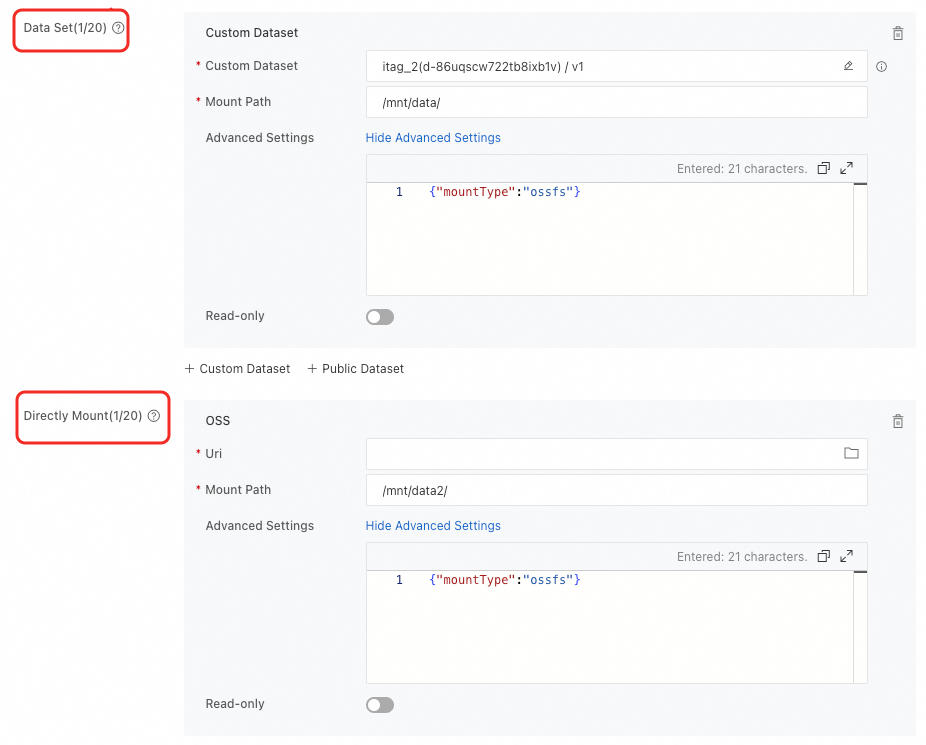Expand the Custom Dataset JSON editor to fullscreen
The image size is (926, 745).
pyautogui.click(x=846, y=168)
